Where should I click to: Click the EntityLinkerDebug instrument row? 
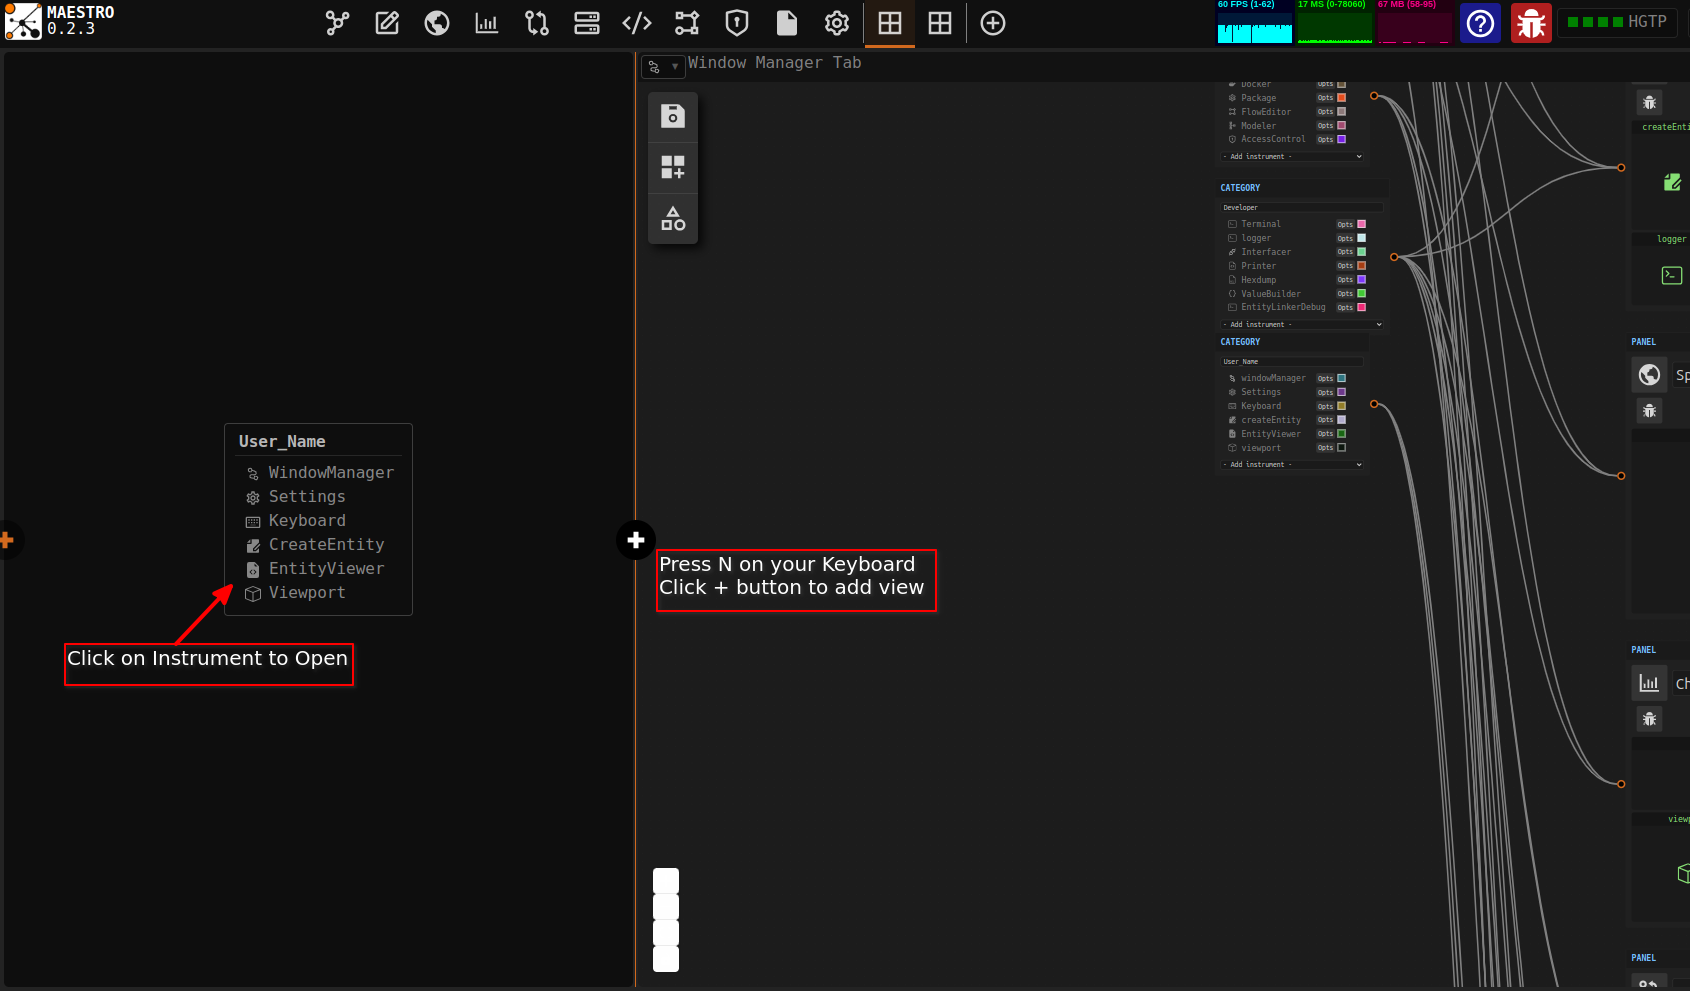point(1296,307)
